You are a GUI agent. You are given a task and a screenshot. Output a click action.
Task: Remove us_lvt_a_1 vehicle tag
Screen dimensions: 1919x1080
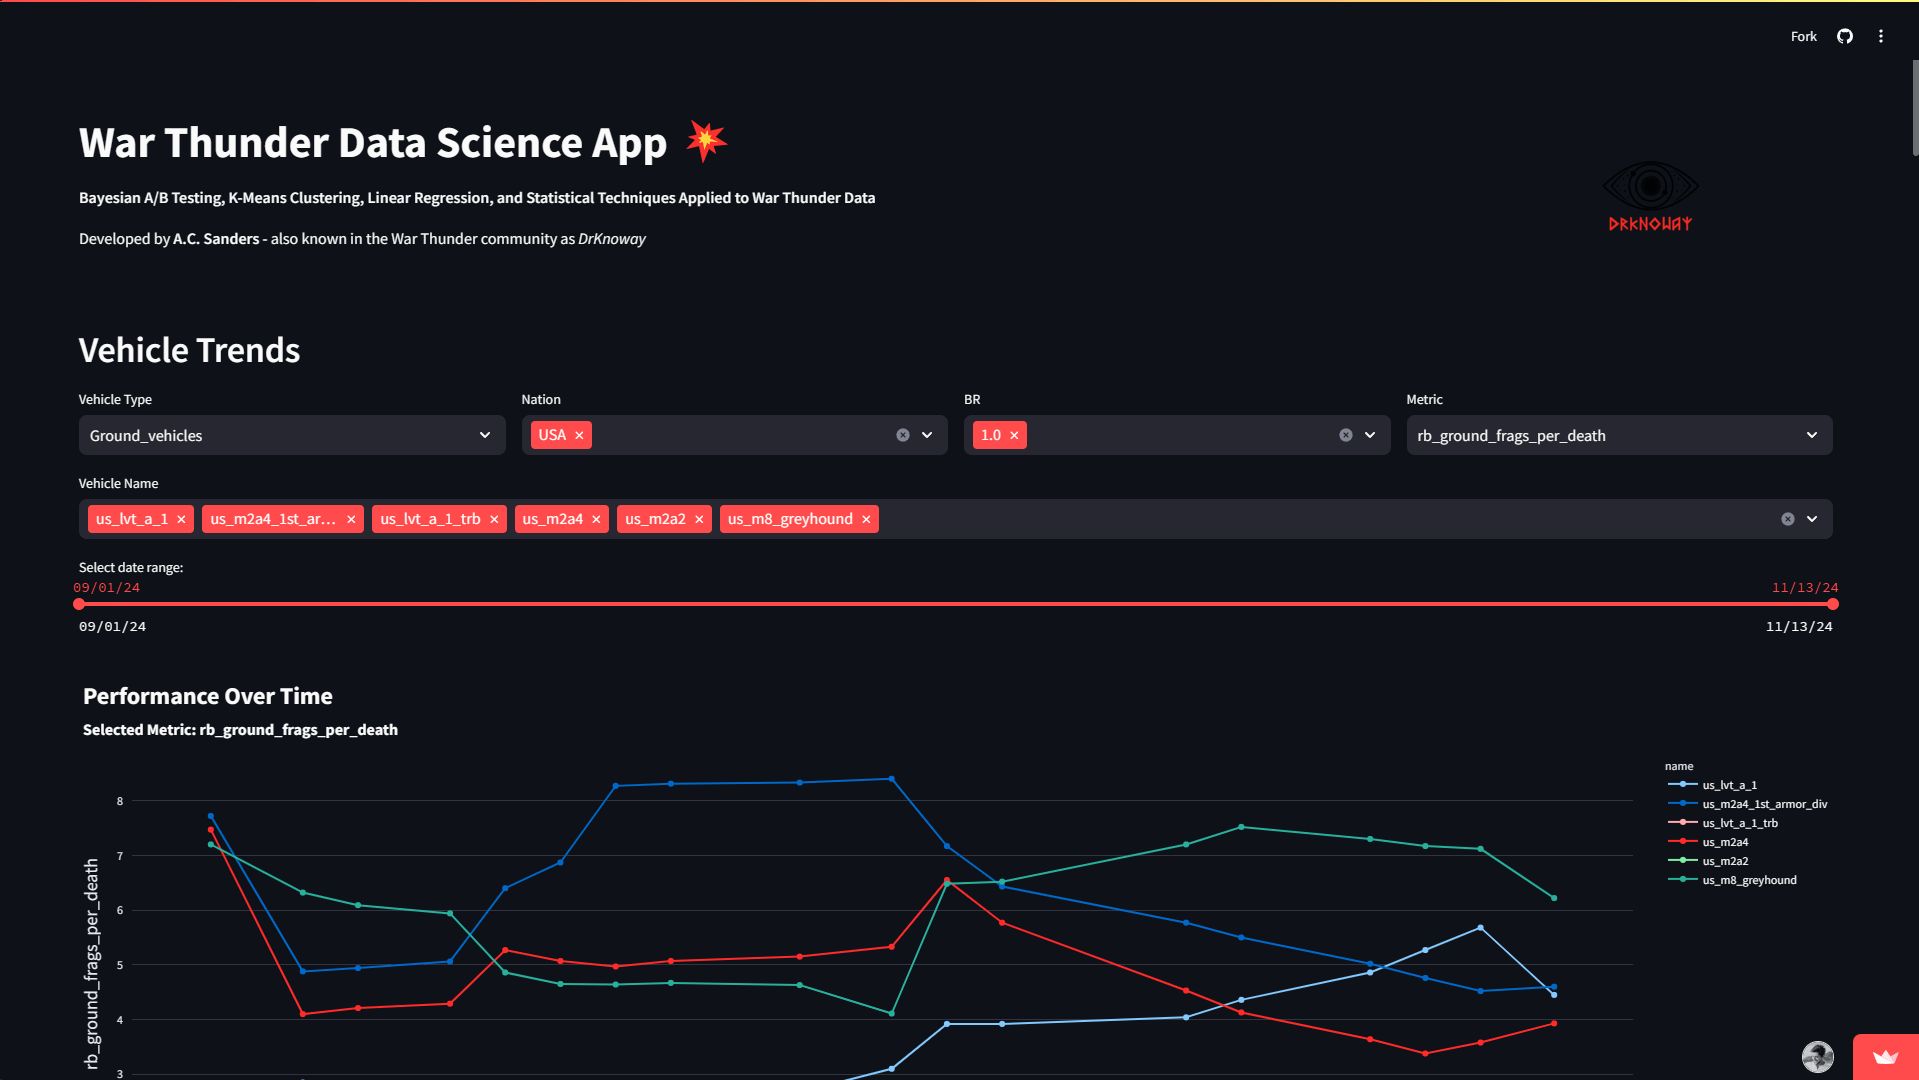click(x=181, y=519)
